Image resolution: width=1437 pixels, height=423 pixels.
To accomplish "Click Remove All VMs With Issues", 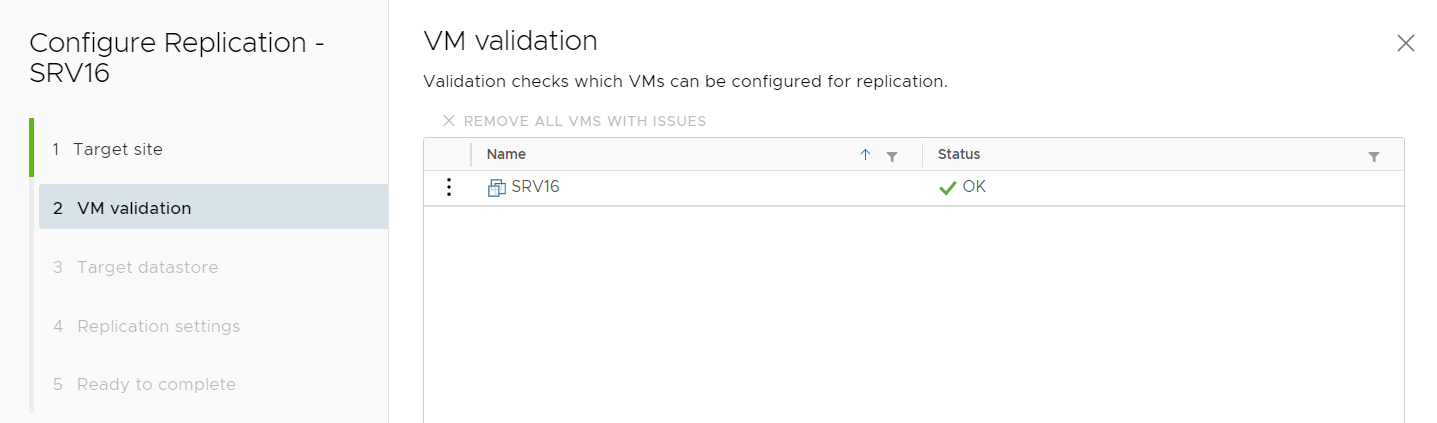I will (x=585, y=121).
